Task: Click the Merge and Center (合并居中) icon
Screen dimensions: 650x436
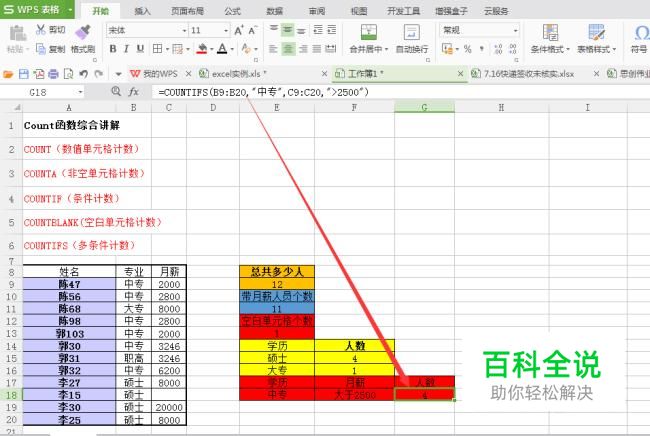Action: (369, 32)
